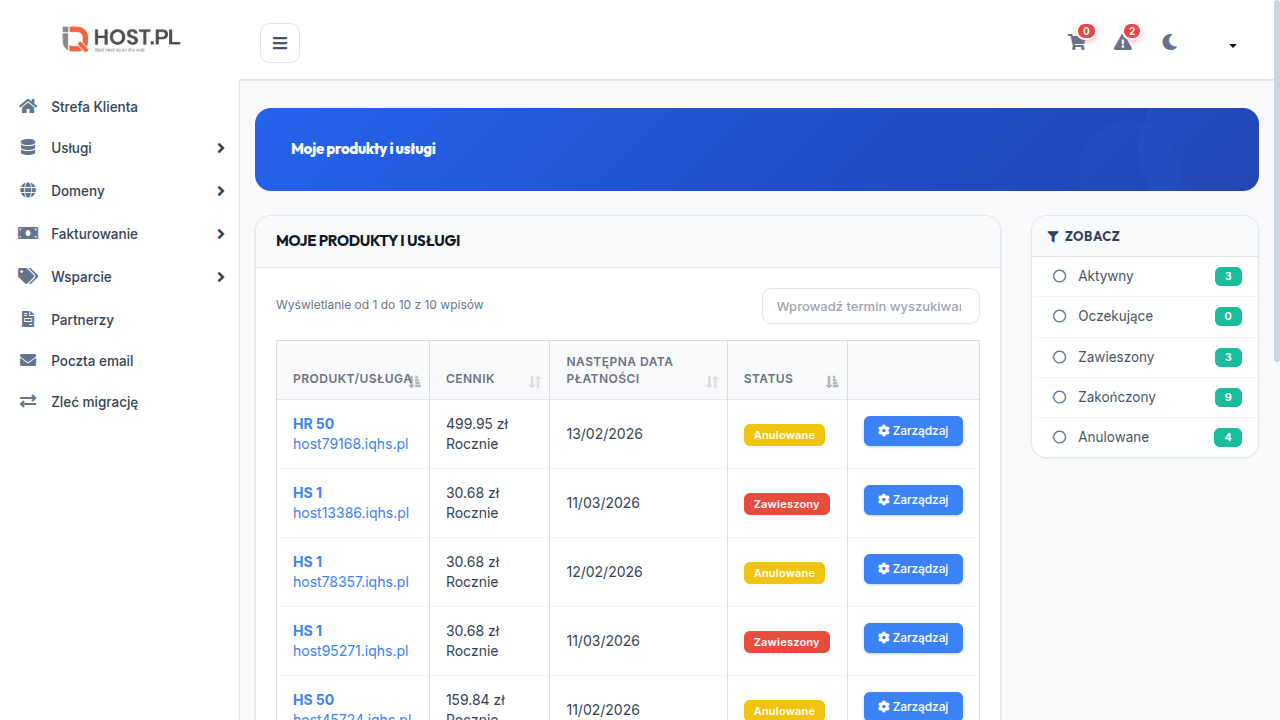This screenshot has width=1280, height=720.
Task: Click Anulowane status badge for host79168
Action: 784,435
